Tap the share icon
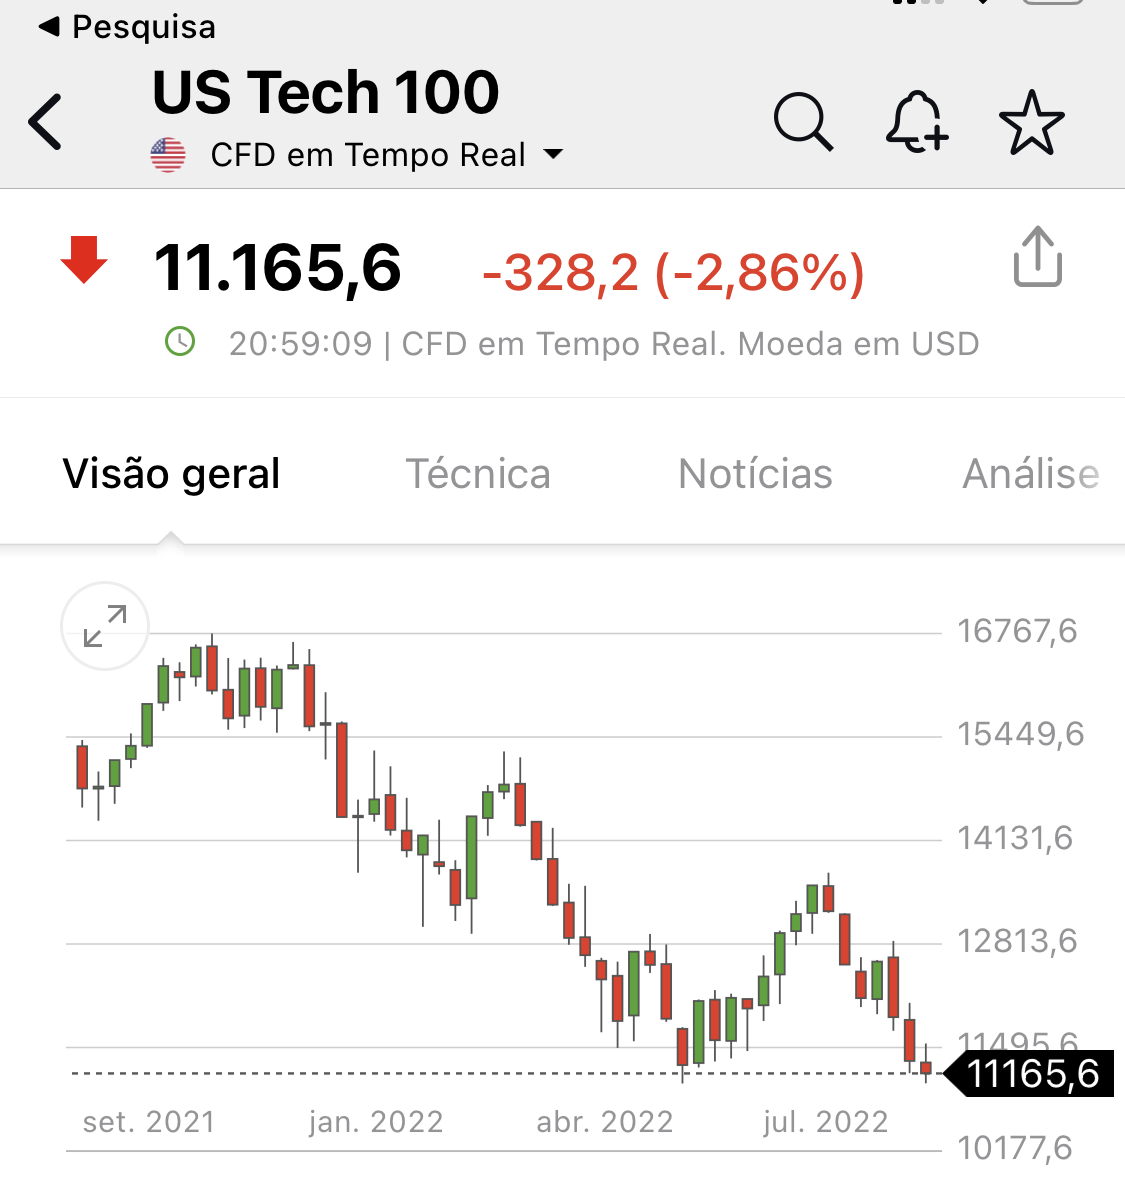 [x=1037, y=257]
